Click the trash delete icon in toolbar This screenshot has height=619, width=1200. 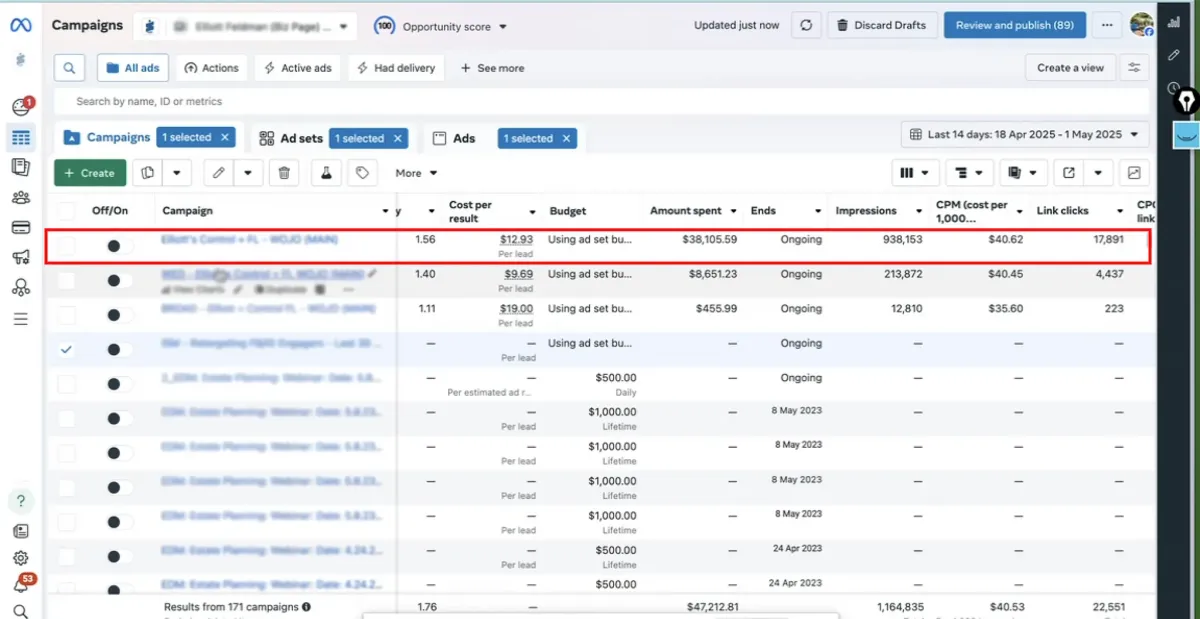coord(284,173)
